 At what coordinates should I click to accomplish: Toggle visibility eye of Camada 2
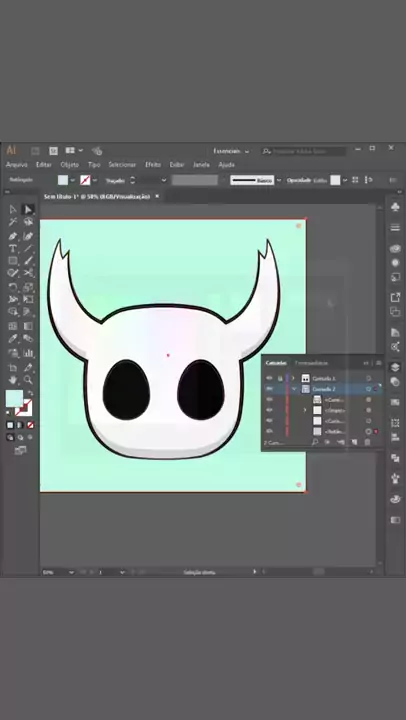click(269, 389)
